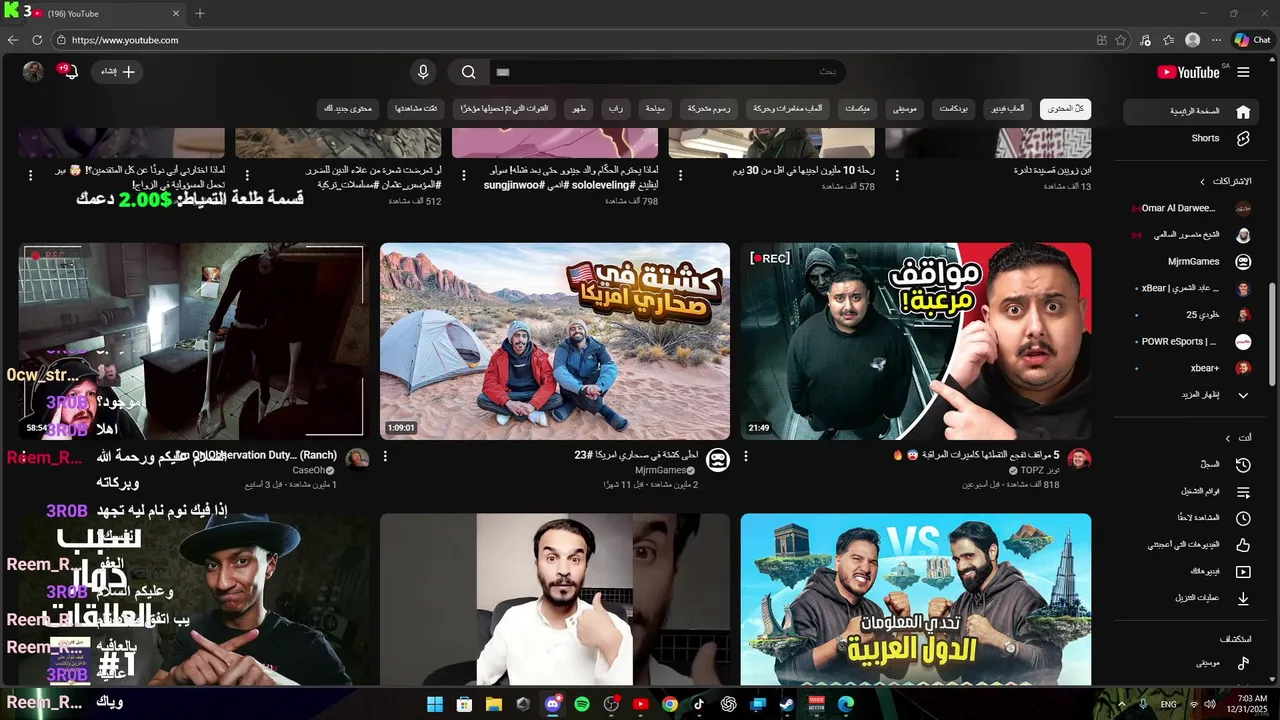Open the كشتة في صحاري أمريكا thumbnail
Screen dimensions: 1280x720
click(x=555, y=341)
